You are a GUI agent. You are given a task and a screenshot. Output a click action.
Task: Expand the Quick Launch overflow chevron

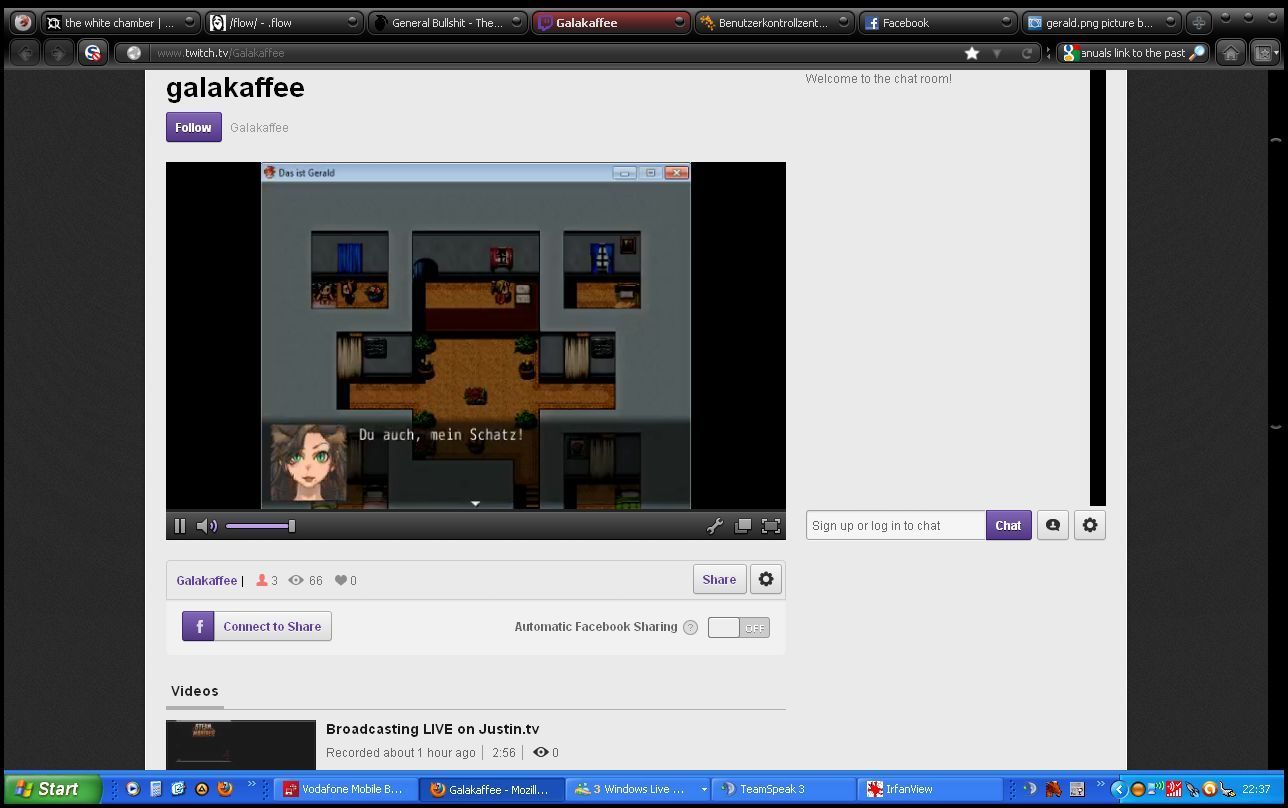[x=252, y=786]
